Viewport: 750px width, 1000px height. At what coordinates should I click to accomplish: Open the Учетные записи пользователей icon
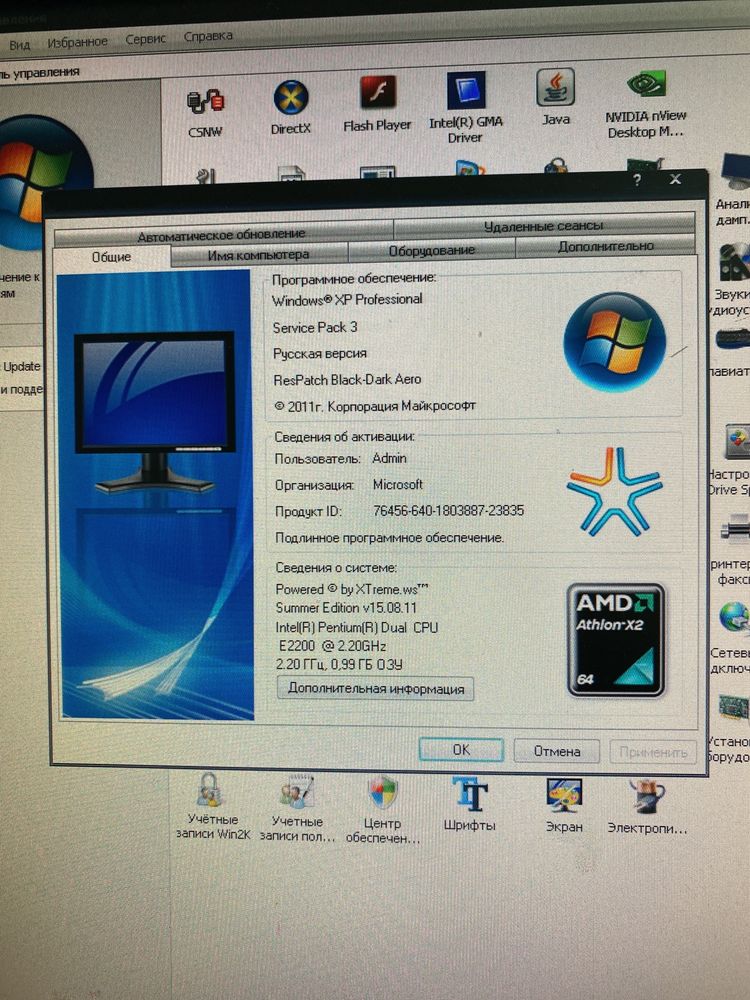tap(297, 808)
